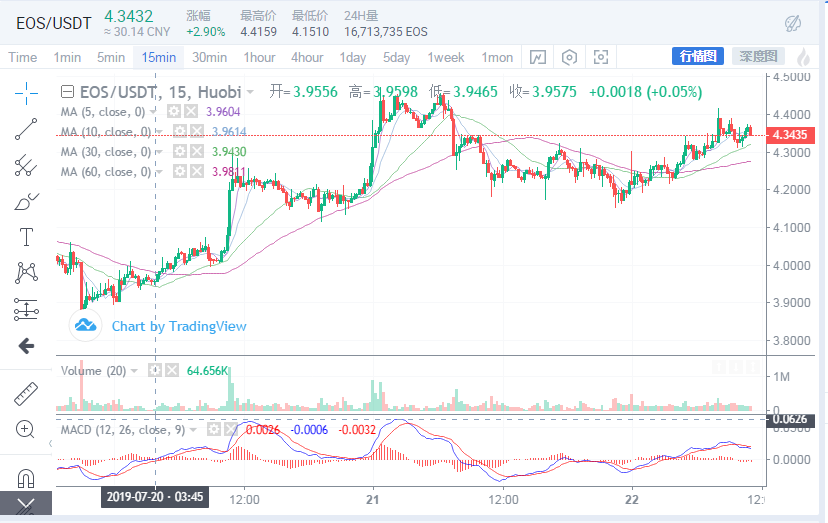
Task: Open settings for MA 10 indicator
Action: tap(180, 132)
